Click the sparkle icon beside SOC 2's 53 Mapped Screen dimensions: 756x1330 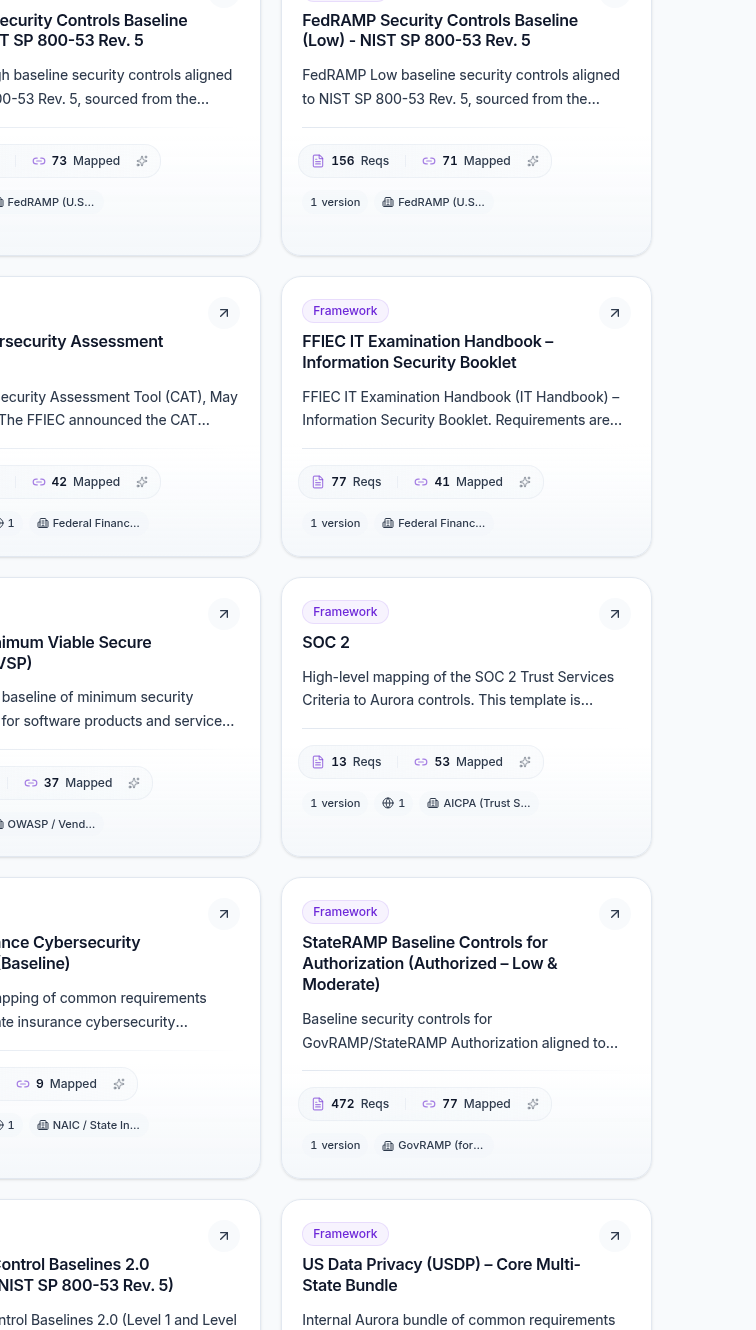click(x=525, y=762)
